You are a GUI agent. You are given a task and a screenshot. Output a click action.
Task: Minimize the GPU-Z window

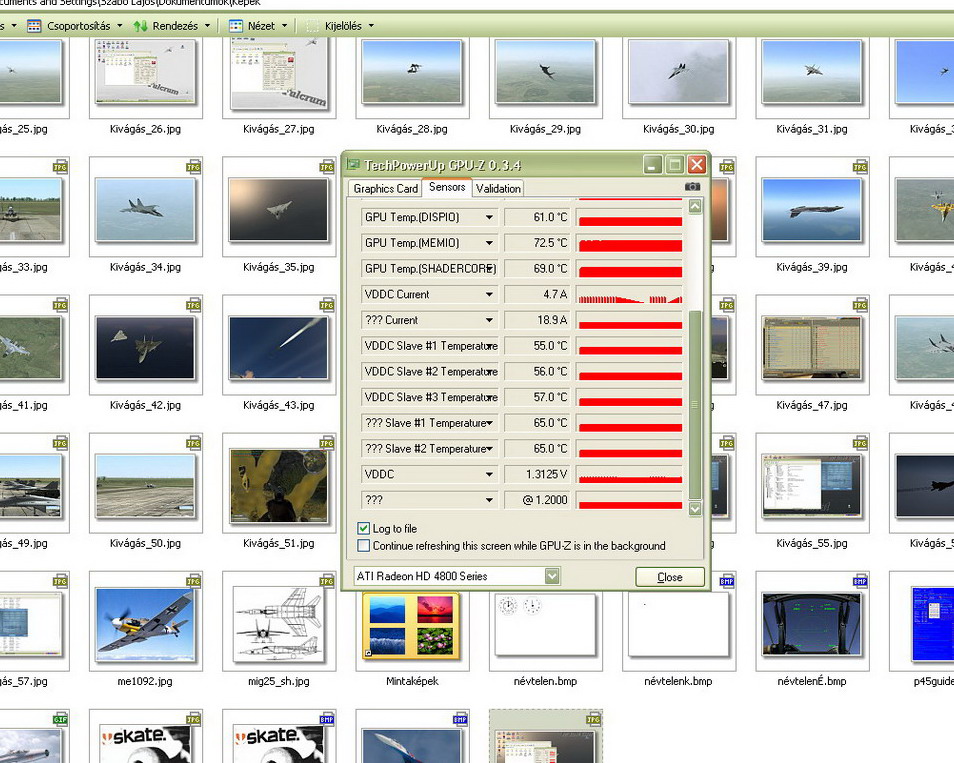click(x=652, y=164)
